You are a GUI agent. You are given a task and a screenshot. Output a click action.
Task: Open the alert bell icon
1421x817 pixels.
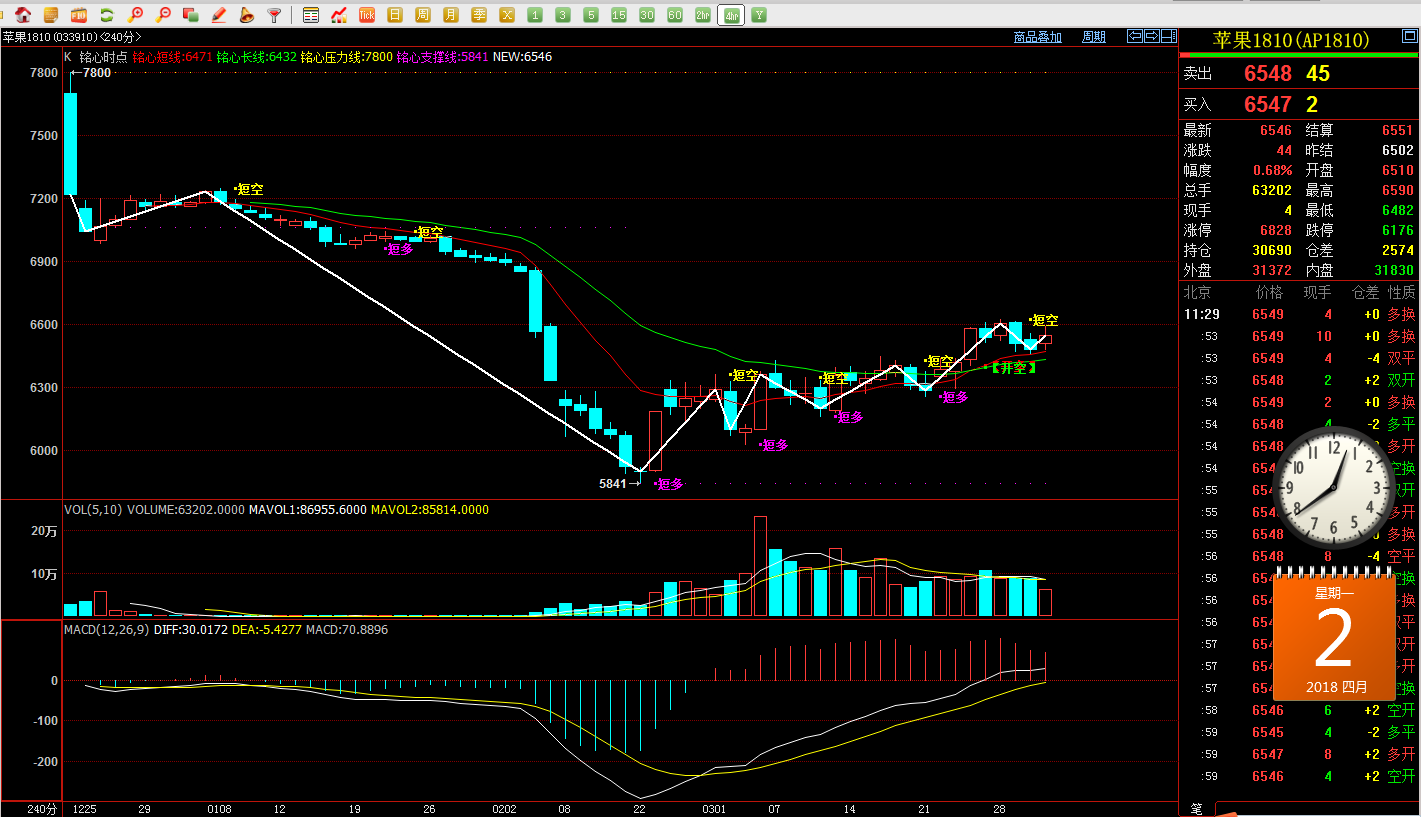point(246,15)
